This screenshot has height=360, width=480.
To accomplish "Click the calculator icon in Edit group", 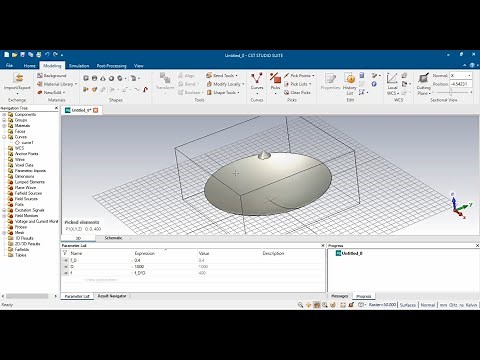I will 362,75.
